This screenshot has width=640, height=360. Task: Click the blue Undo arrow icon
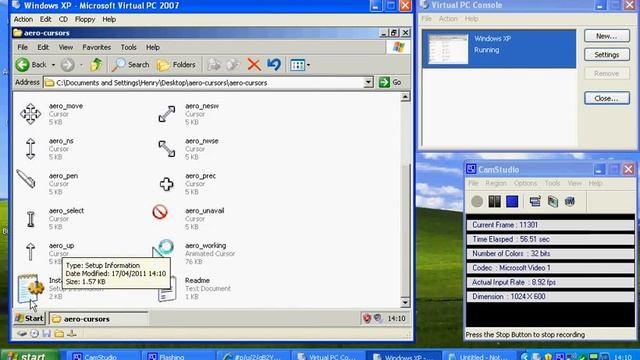[x=274, y=64]
